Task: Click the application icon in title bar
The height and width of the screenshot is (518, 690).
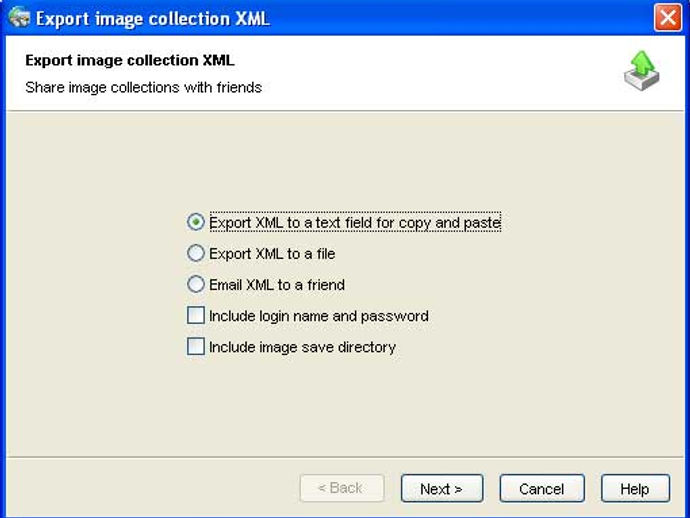Action: click(19, 18)
